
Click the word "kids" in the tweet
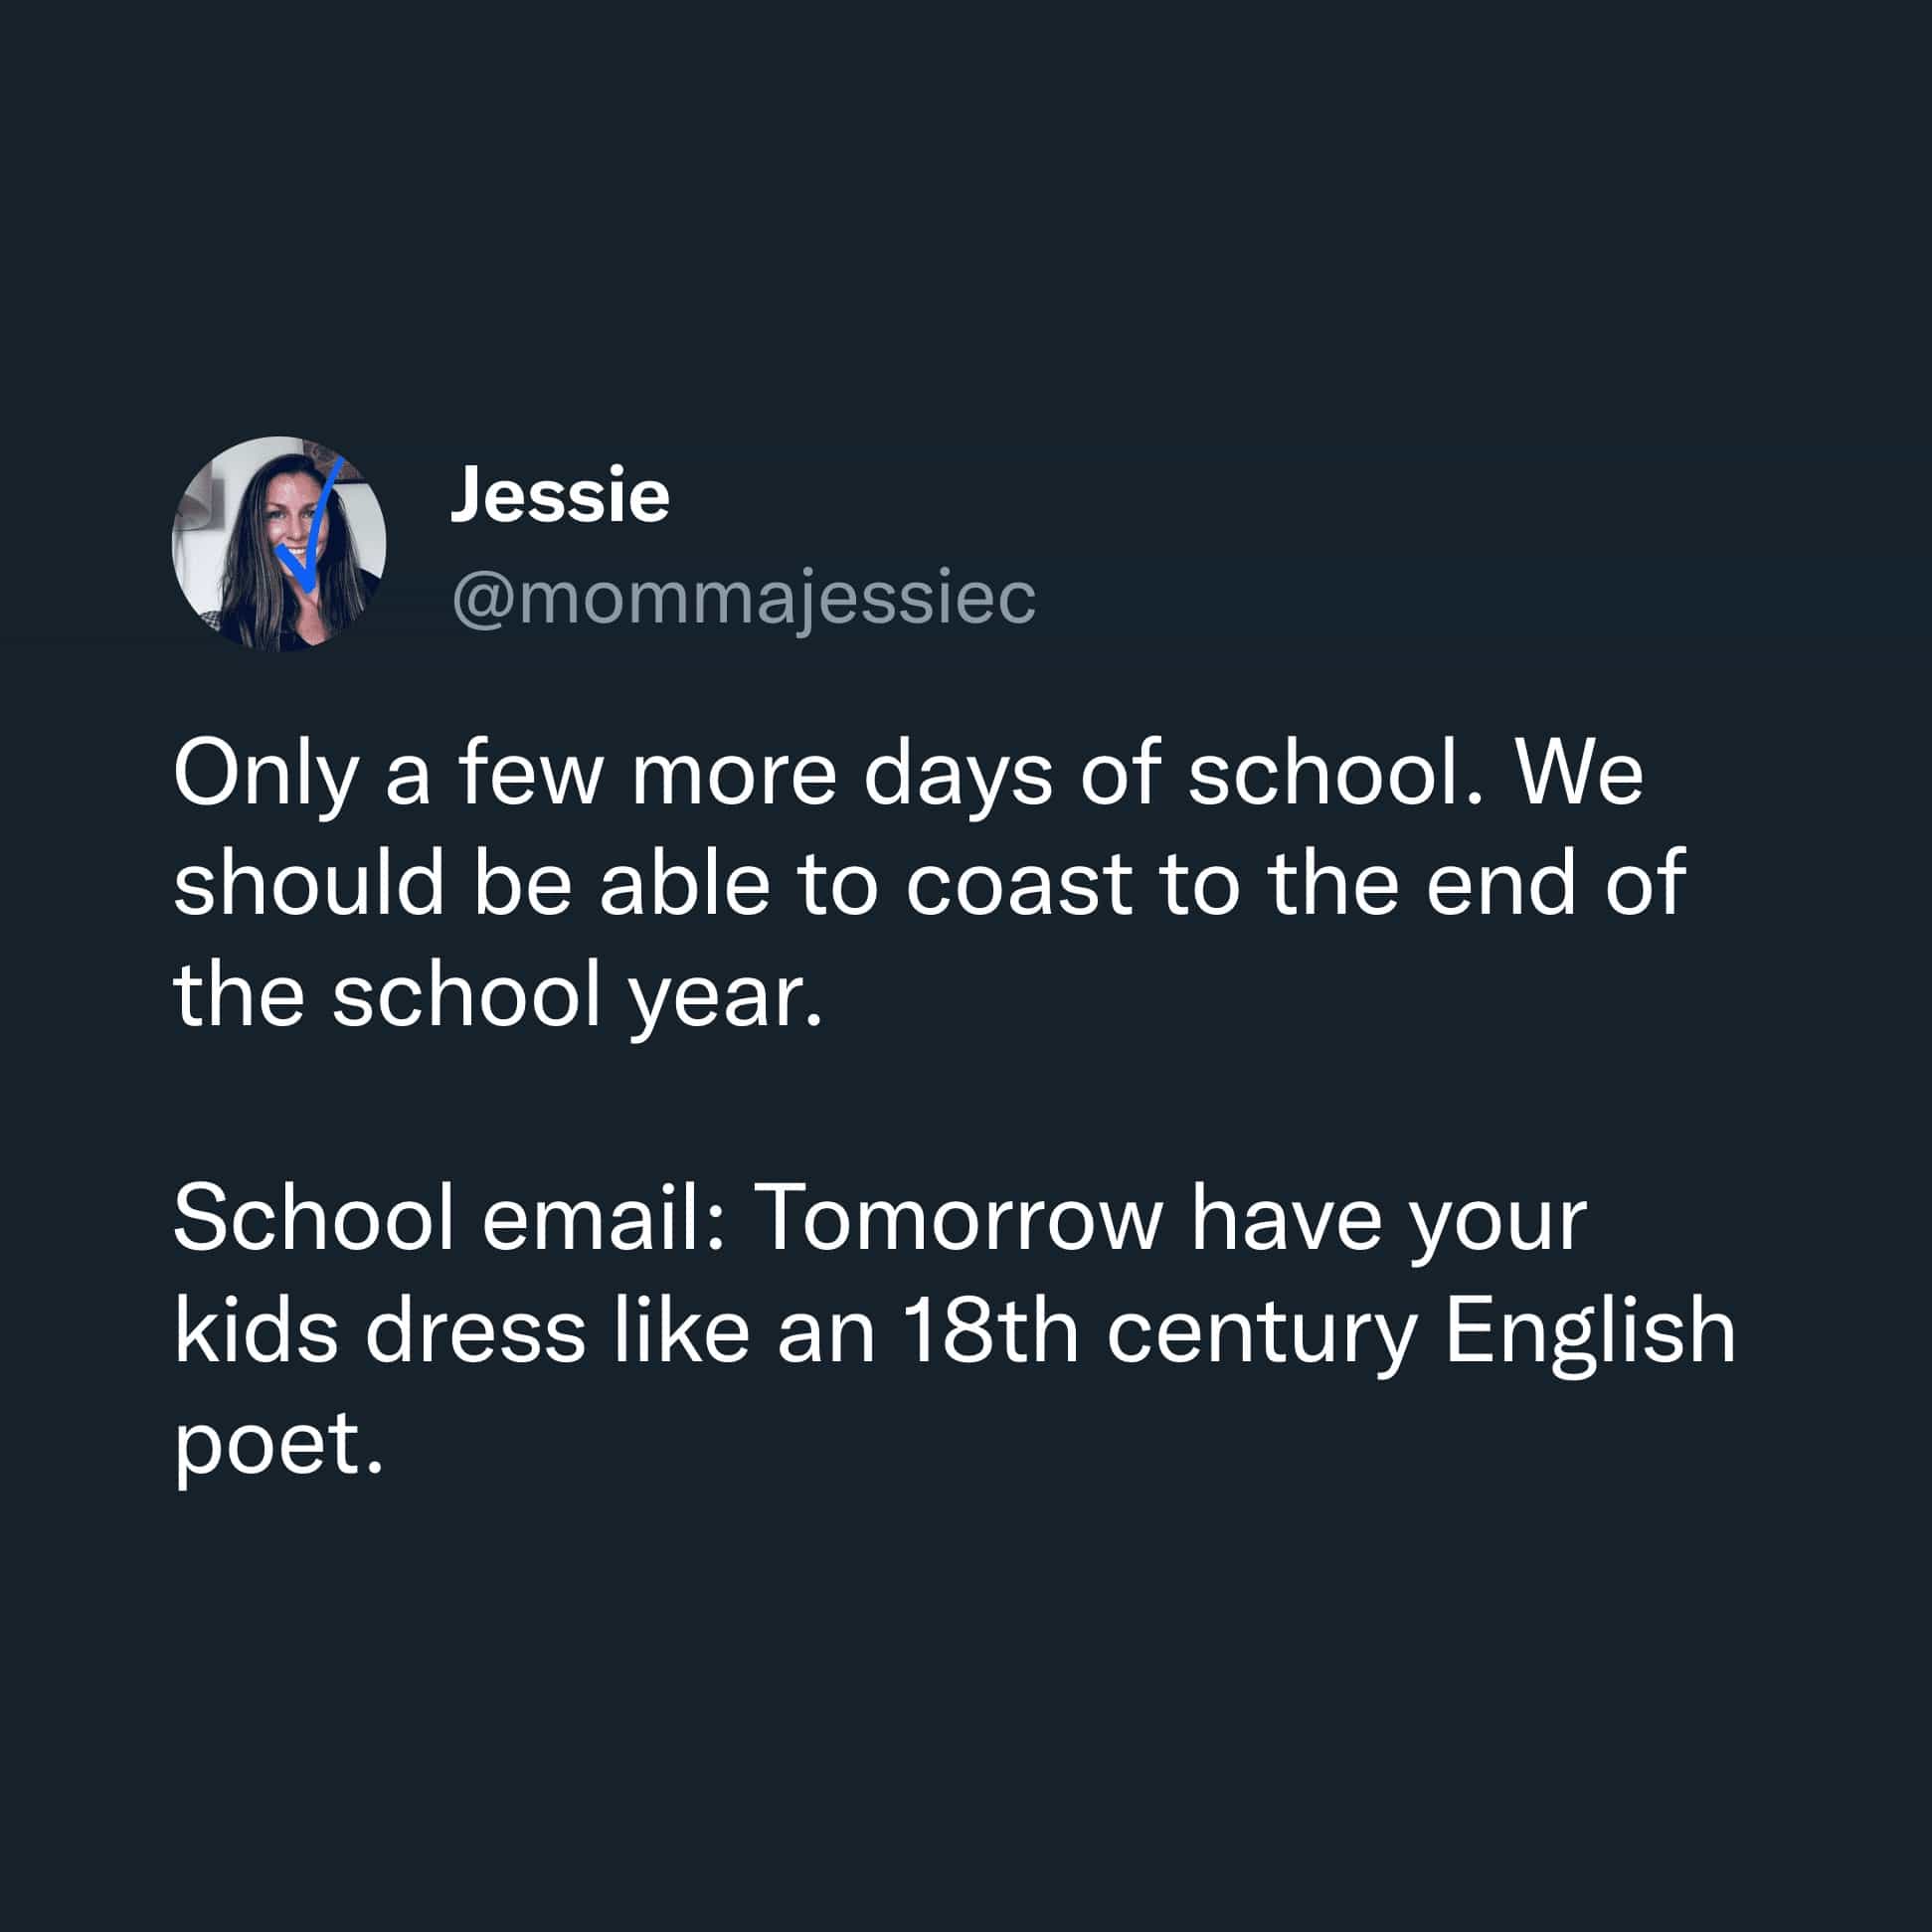[256, 1331]
